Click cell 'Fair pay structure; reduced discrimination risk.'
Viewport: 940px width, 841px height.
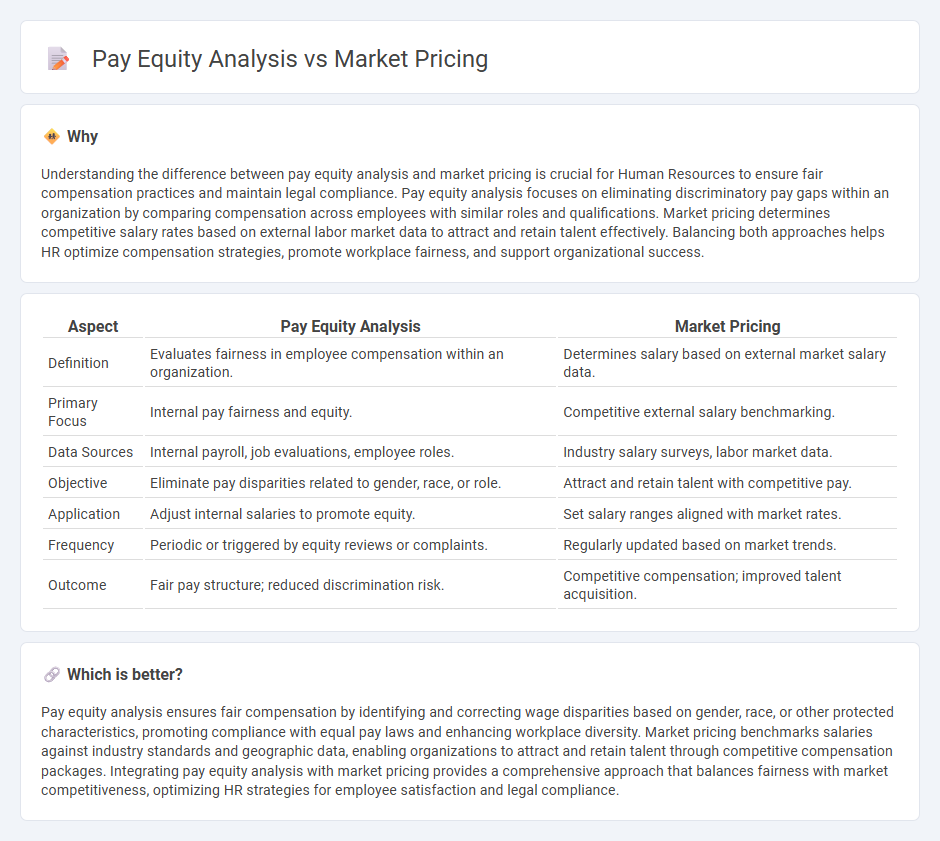coord(351,585)
